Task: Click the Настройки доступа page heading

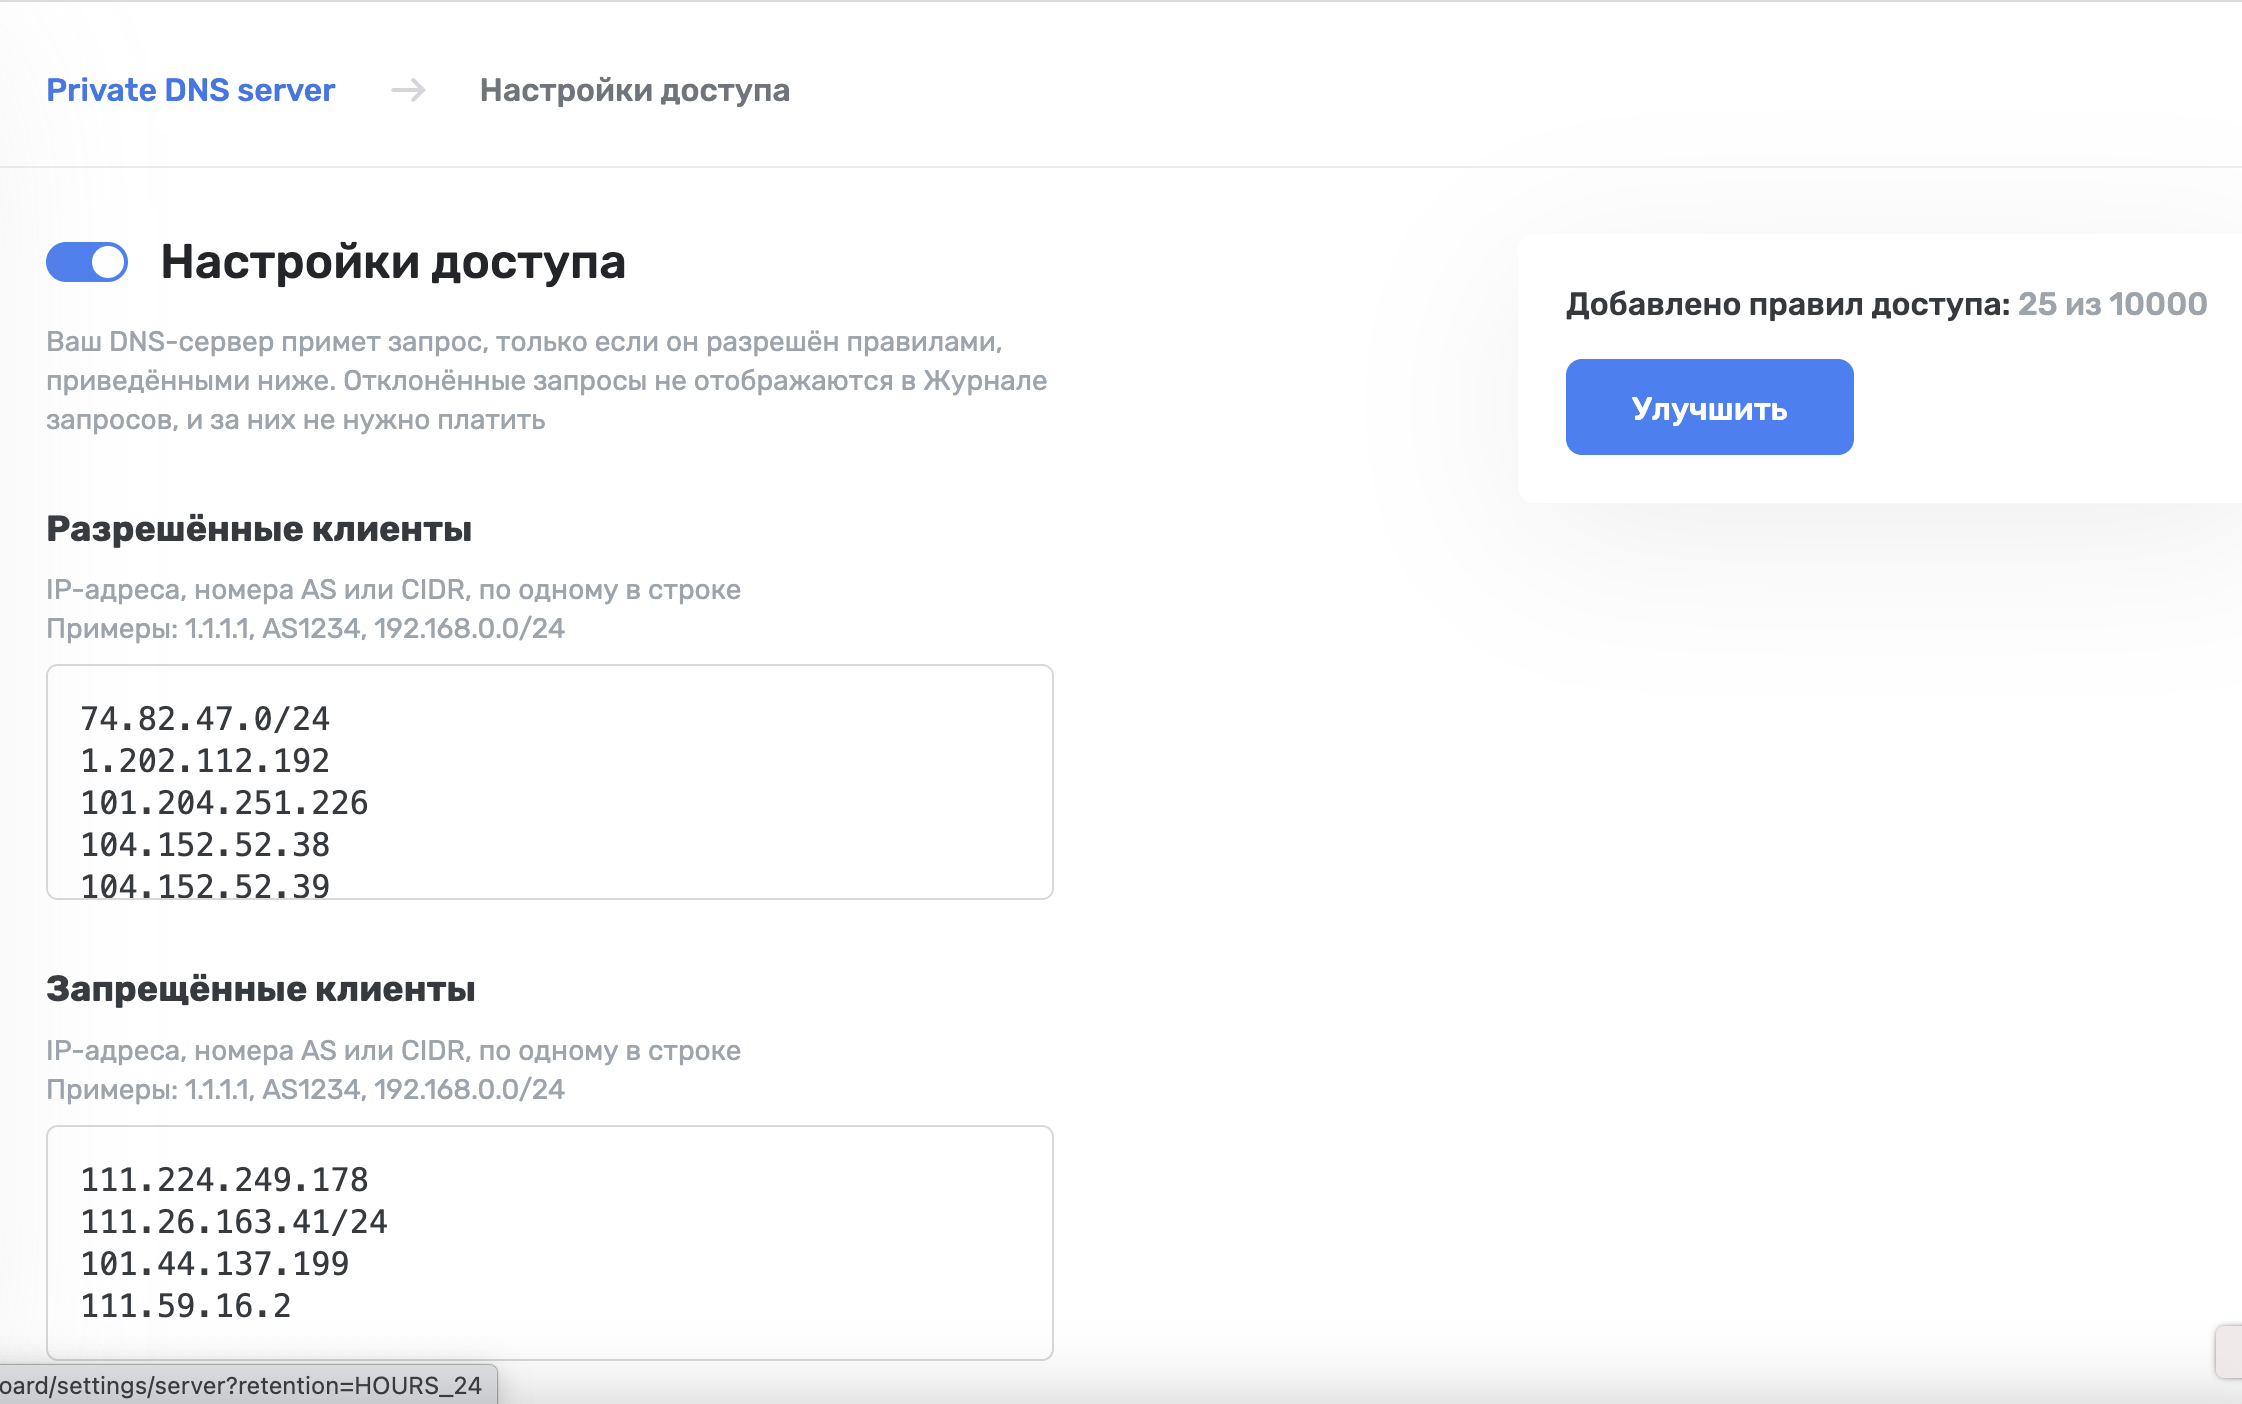Action: [393, 262]
